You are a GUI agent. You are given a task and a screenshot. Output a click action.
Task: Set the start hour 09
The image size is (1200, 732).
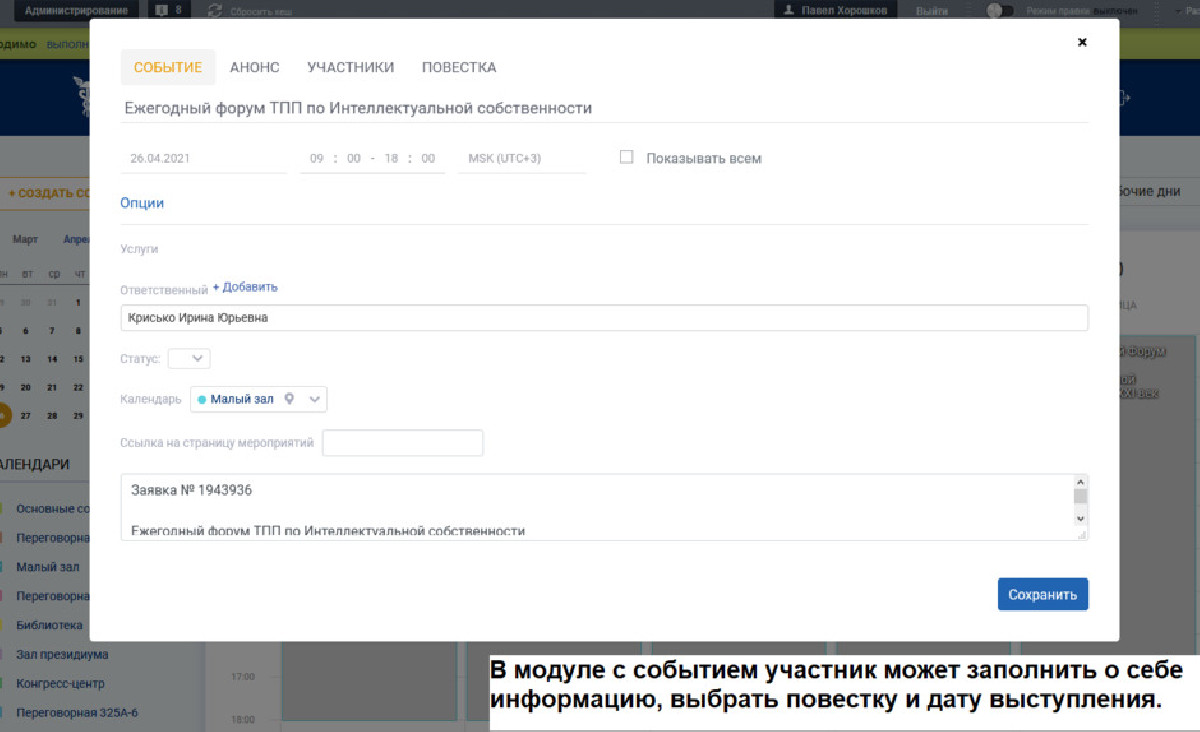[x=317, y=158]
